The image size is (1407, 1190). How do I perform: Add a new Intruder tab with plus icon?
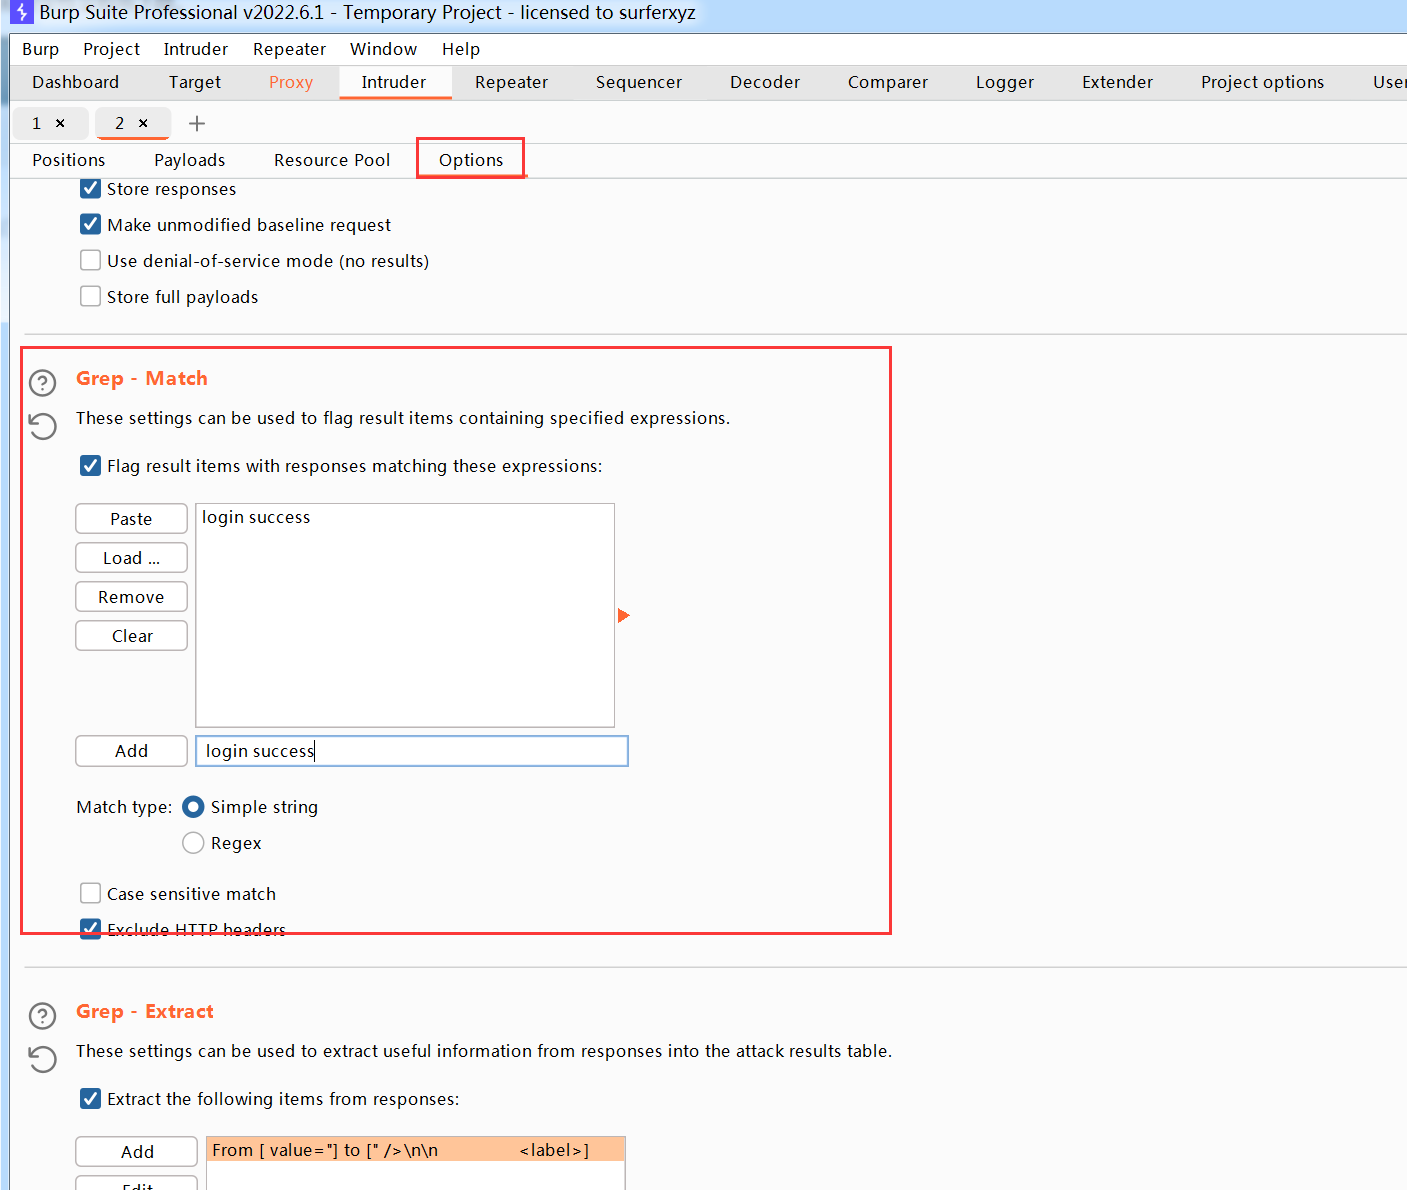(197, 123)
